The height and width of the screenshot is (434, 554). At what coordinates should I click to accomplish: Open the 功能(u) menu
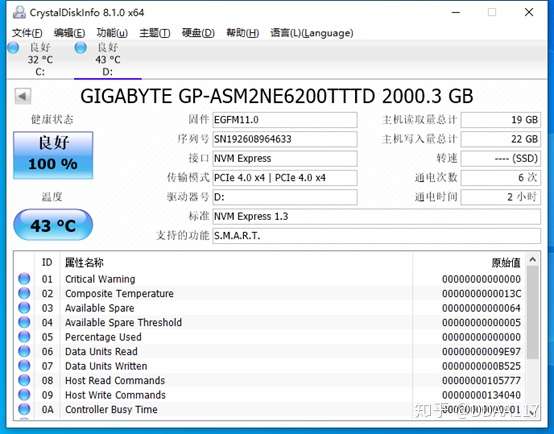pyautogui.click(x=112, y=33)
